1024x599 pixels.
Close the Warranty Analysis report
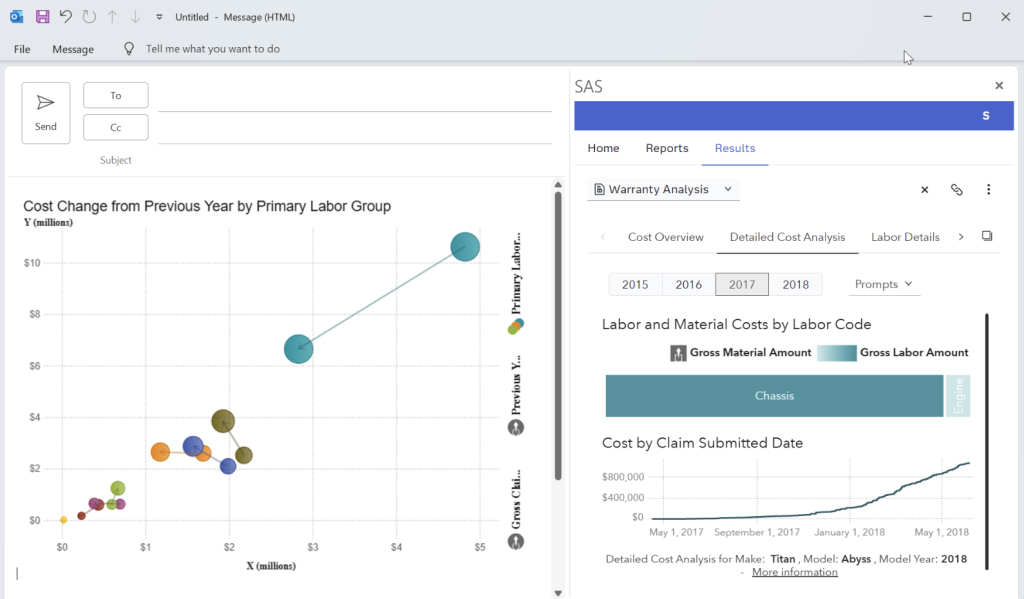[925, 190]
